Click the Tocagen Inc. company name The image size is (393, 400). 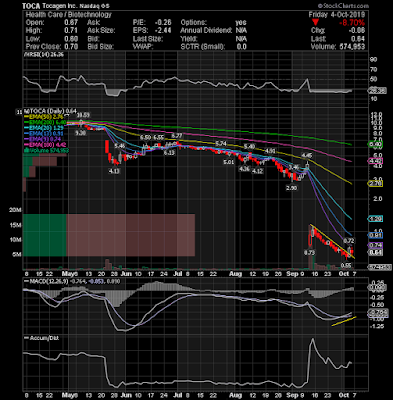point(60,6)
